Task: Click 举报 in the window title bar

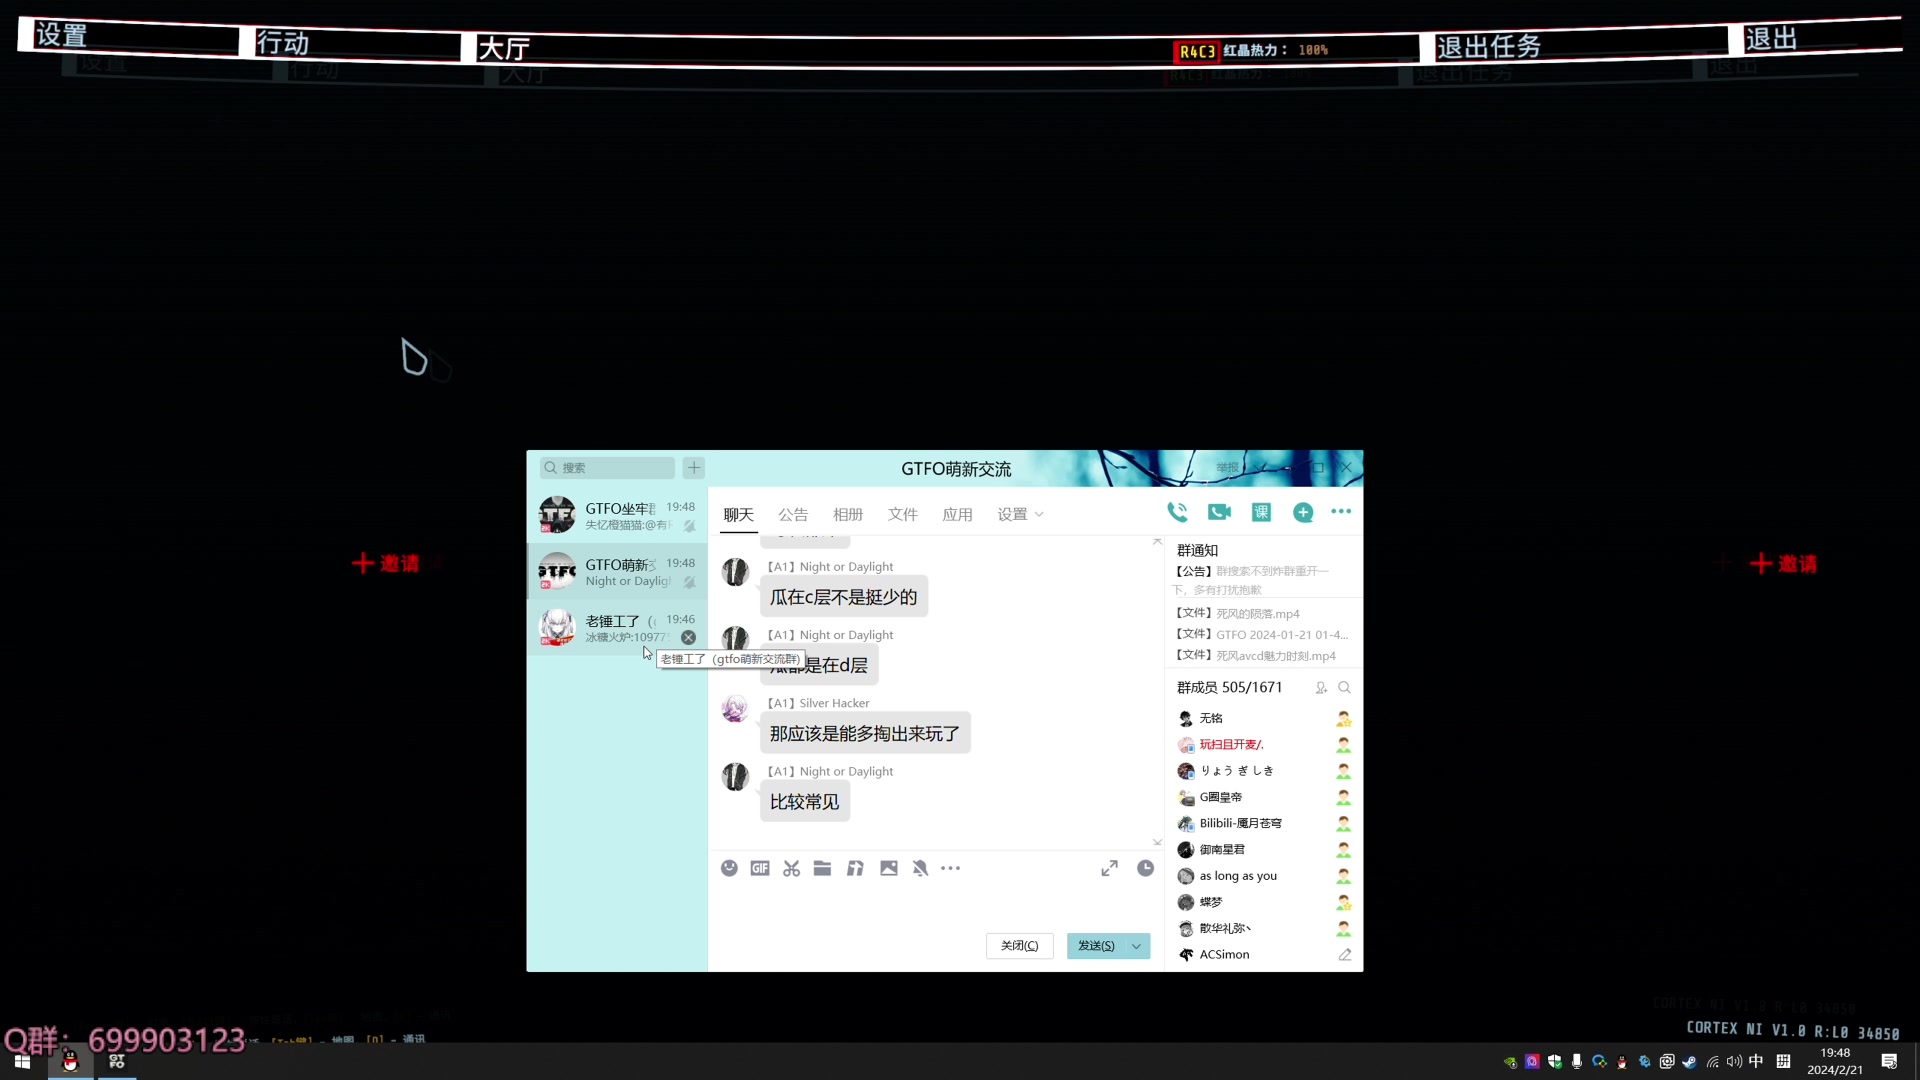Action: (1227, 468)
